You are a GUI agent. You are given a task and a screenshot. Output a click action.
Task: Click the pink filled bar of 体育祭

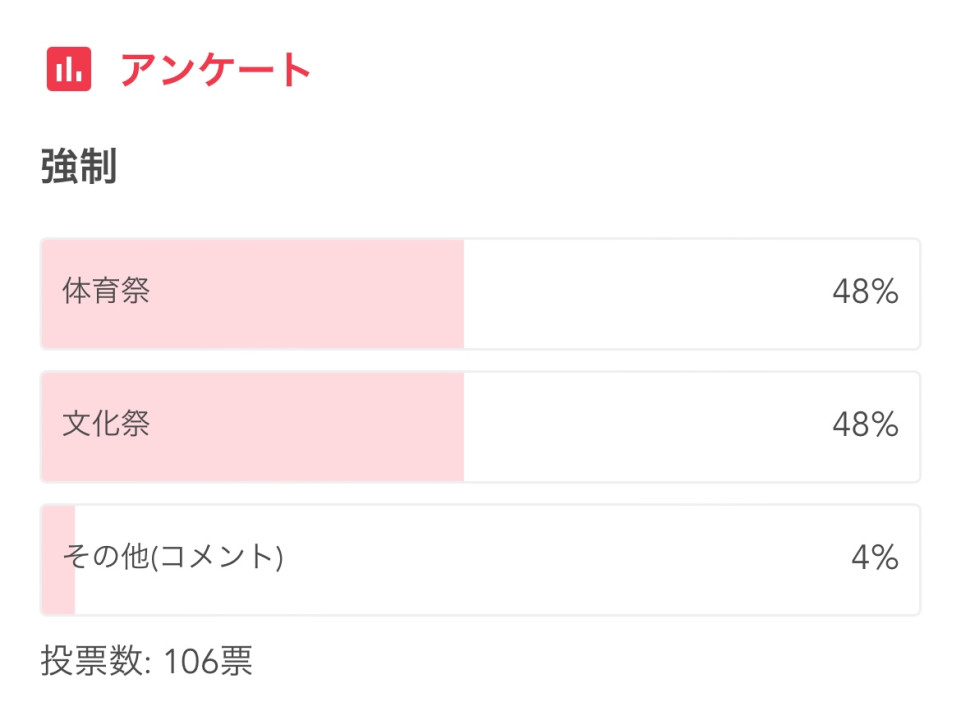pyautogui.click(x=253, y=294)
